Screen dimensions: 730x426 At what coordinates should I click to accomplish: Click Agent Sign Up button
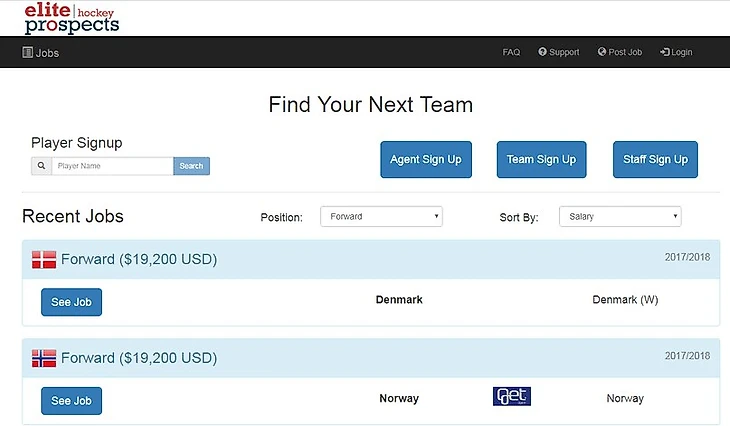[426, 160]
